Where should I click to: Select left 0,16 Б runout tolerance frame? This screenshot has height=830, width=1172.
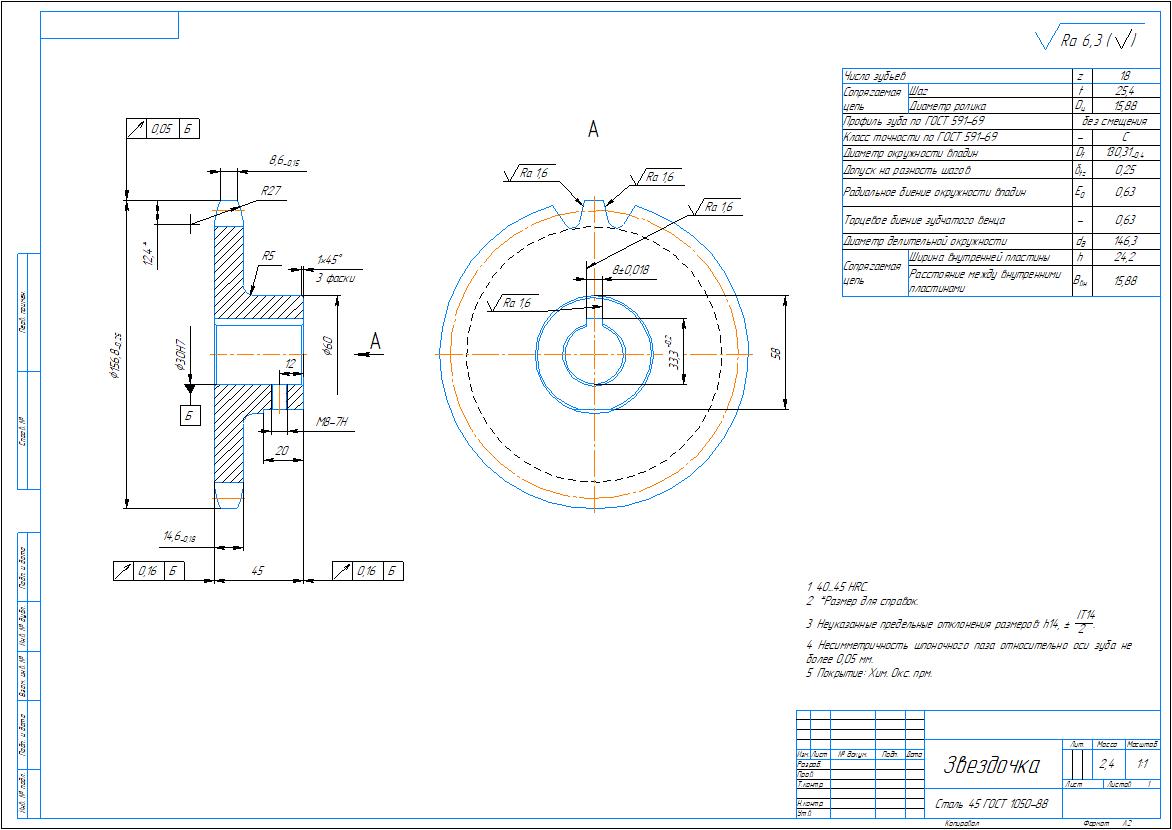click(148, 571)
